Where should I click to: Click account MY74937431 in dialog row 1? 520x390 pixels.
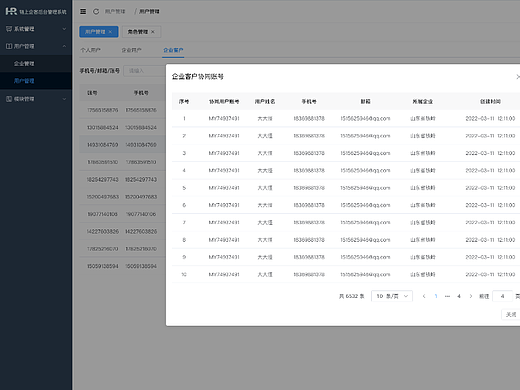point(224,119)
